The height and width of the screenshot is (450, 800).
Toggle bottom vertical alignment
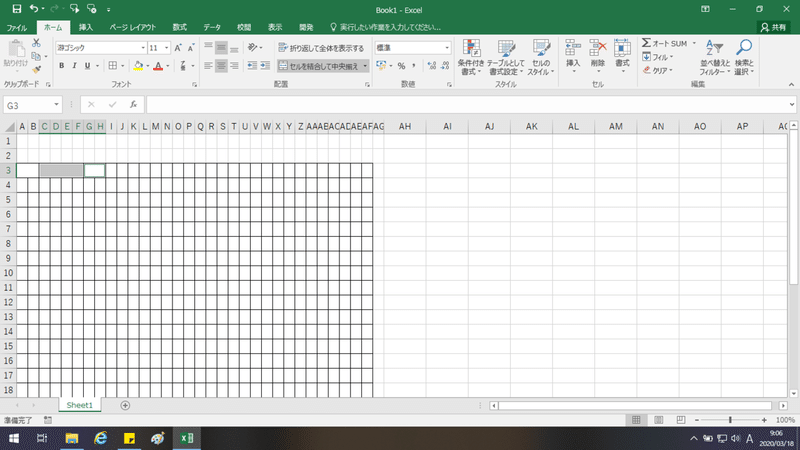(234, 47)
